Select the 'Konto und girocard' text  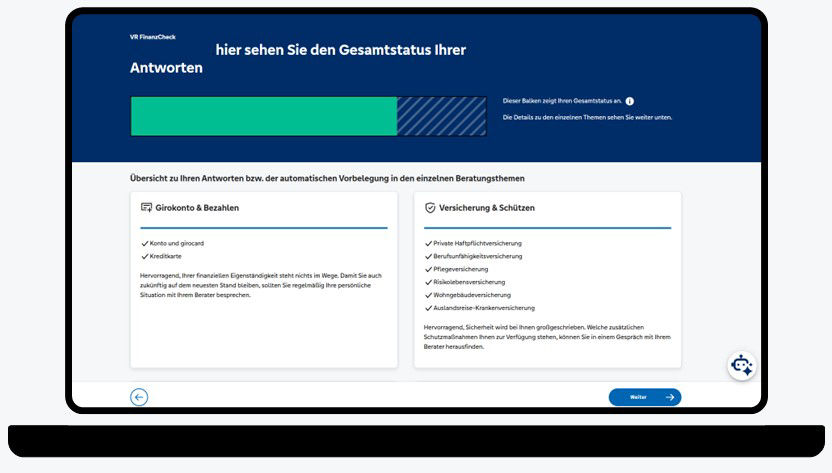177,243
